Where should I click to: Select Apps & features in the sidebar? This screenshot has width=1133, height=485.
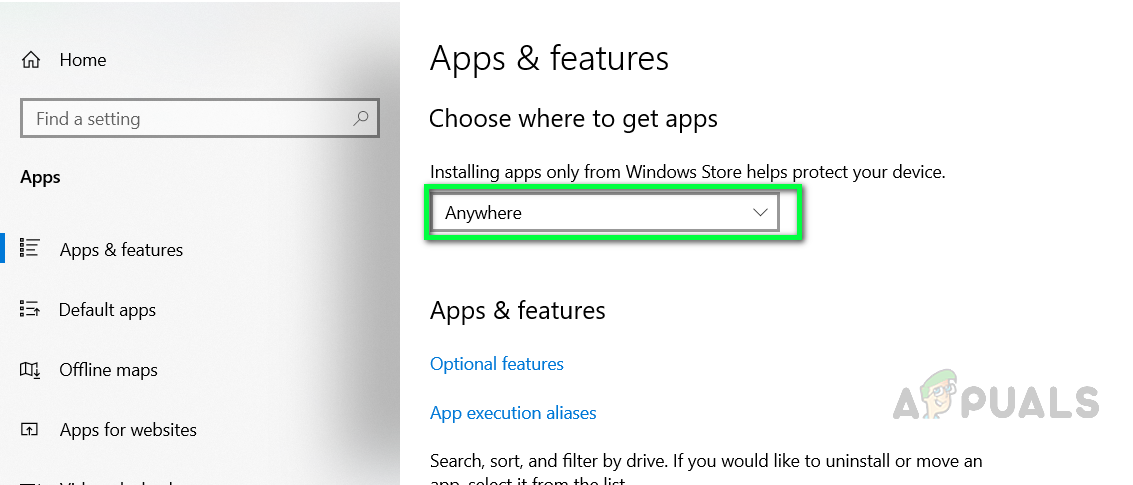[121, 250]
